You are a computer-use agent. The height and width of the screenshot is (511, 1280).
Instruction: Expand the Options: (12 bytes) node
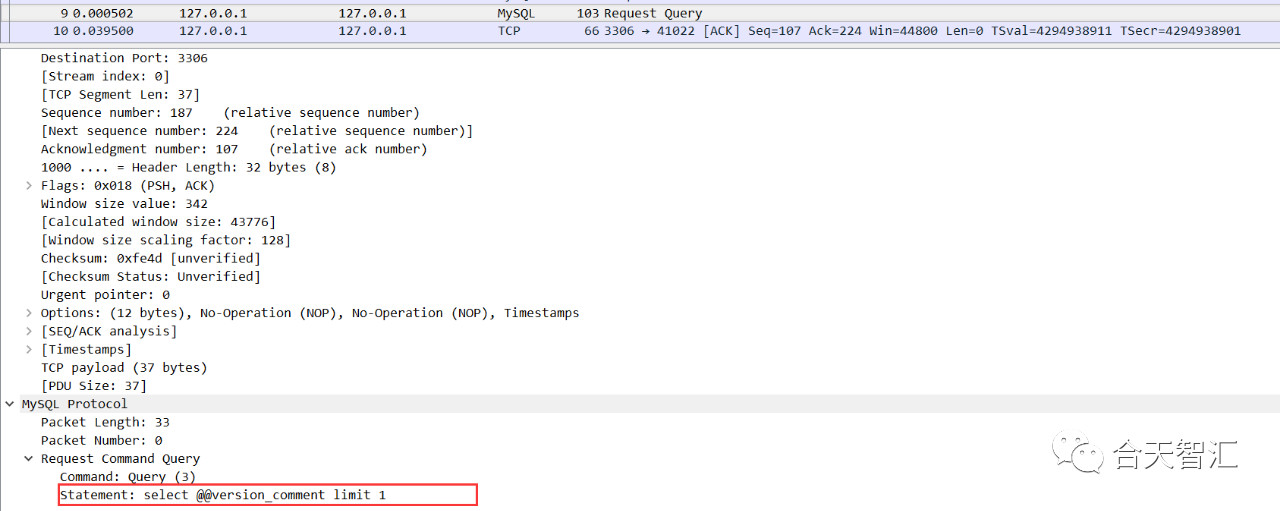coord(28,313)
